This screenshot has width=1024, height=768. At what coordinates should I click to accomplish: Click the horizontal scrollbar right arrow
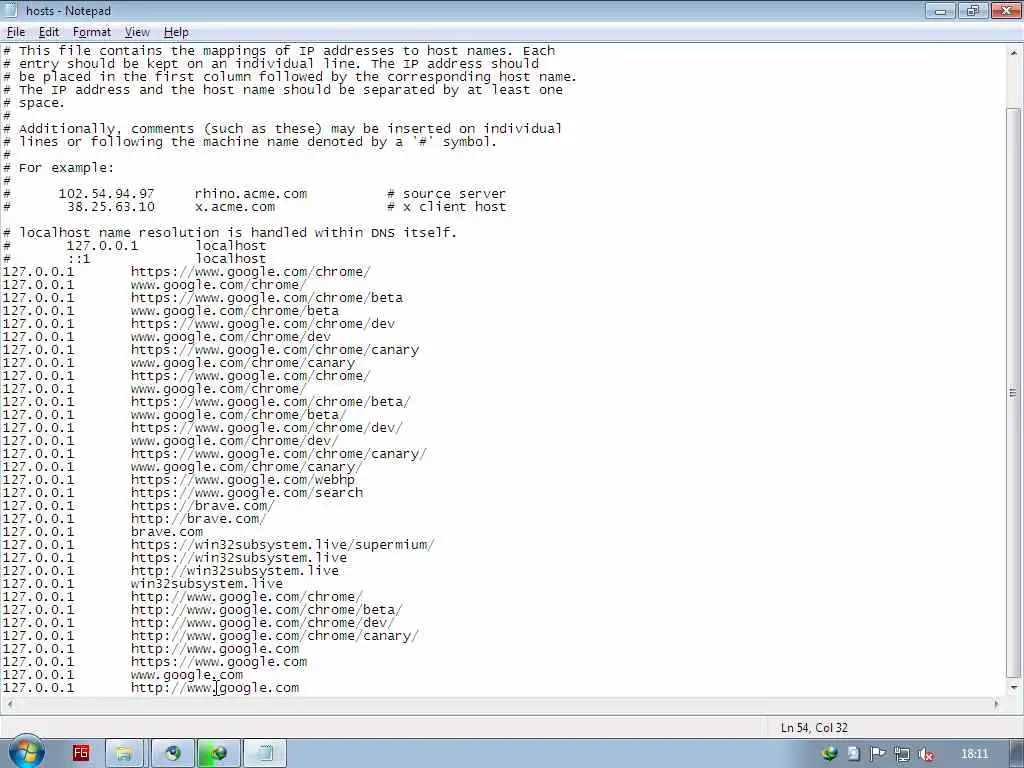pos(997,705)
